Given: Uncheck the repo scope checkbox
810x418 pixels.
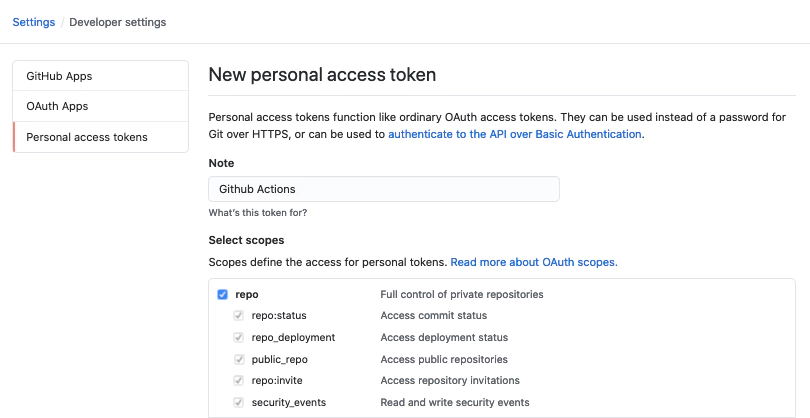Looking at the screenshot, I should pyautogui.click(x=222, y=295).
